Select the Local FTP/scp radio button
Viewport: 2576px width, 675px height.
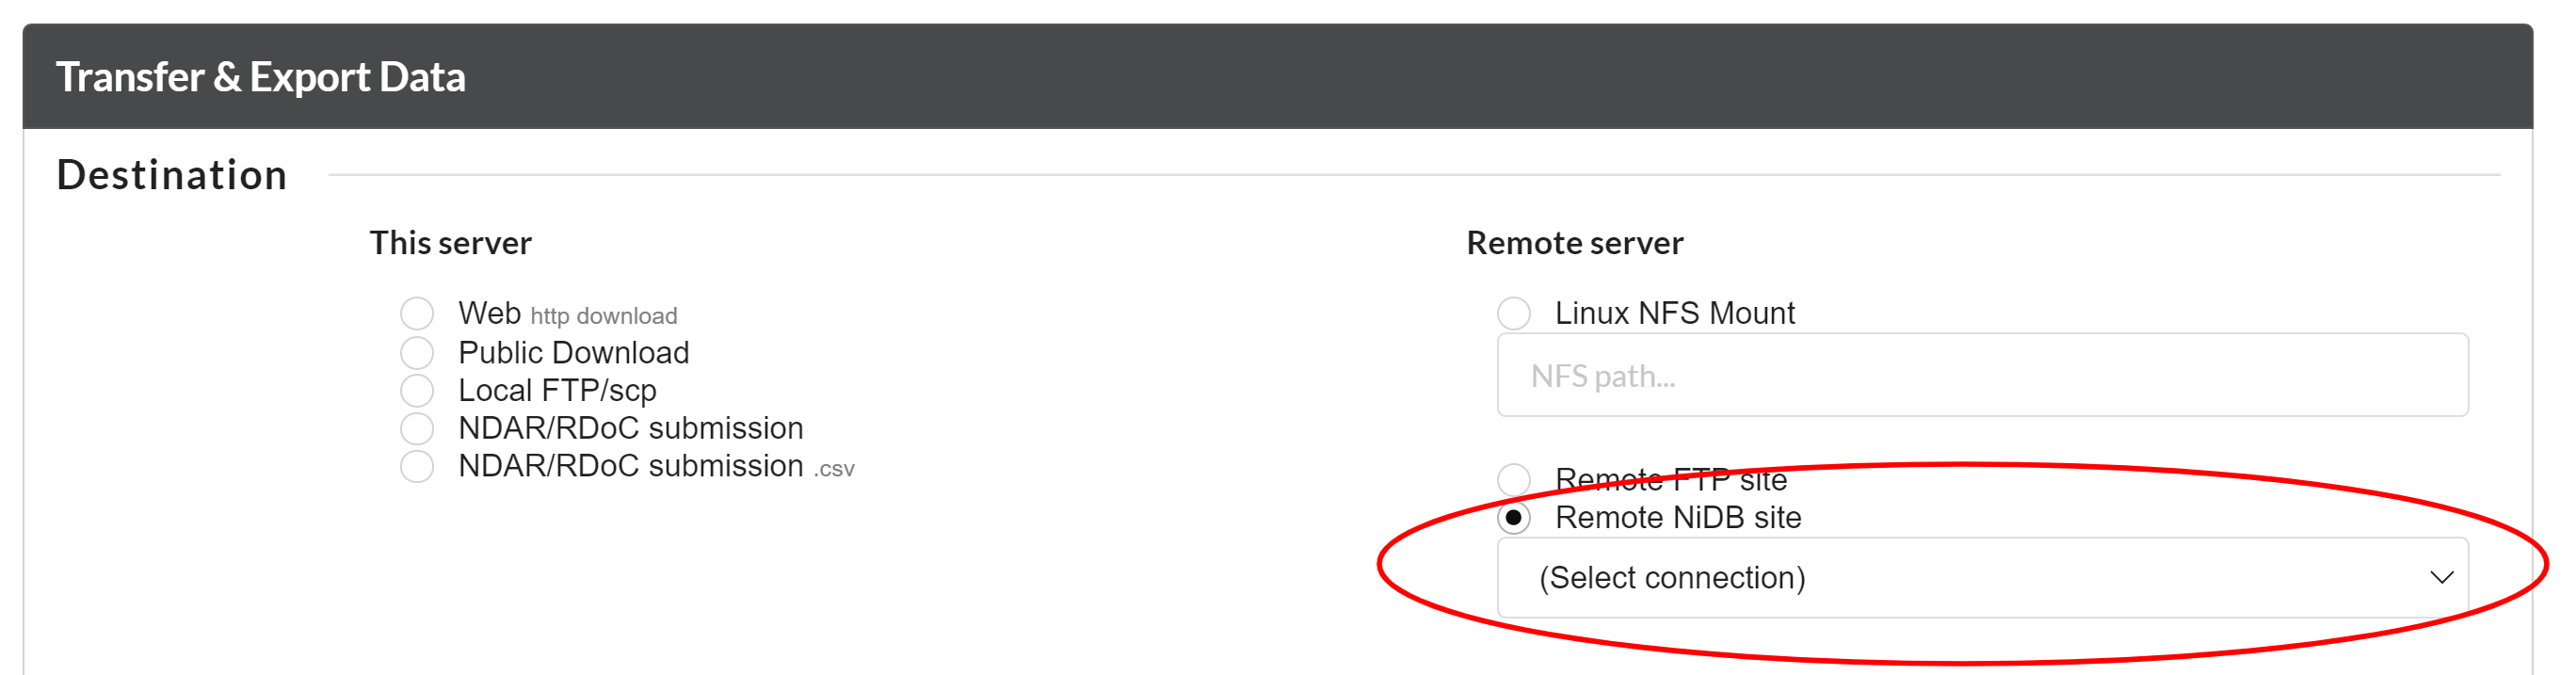tap(417, 390)
